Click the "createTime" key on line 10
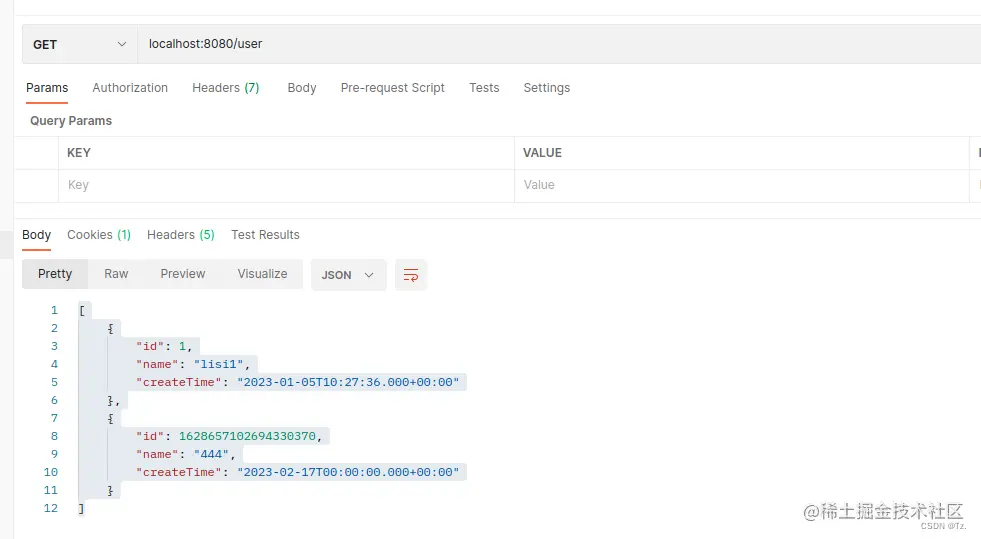Screen dimensions: 981x539 178,473
